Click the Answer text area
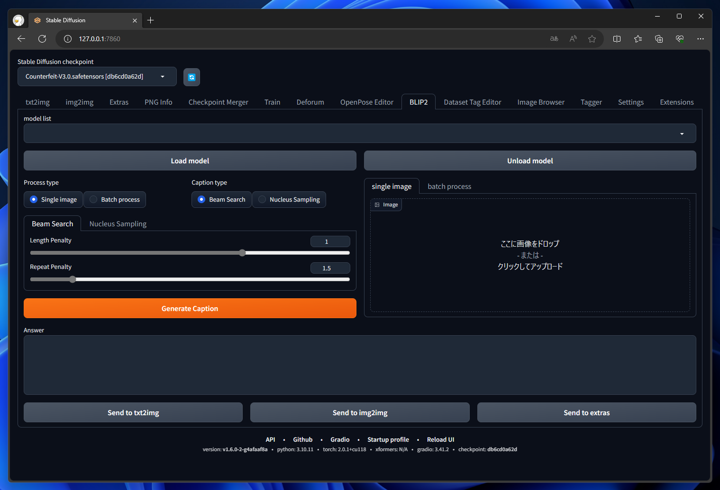Screen dimensions: 720x490 click(x=360, y=365)
